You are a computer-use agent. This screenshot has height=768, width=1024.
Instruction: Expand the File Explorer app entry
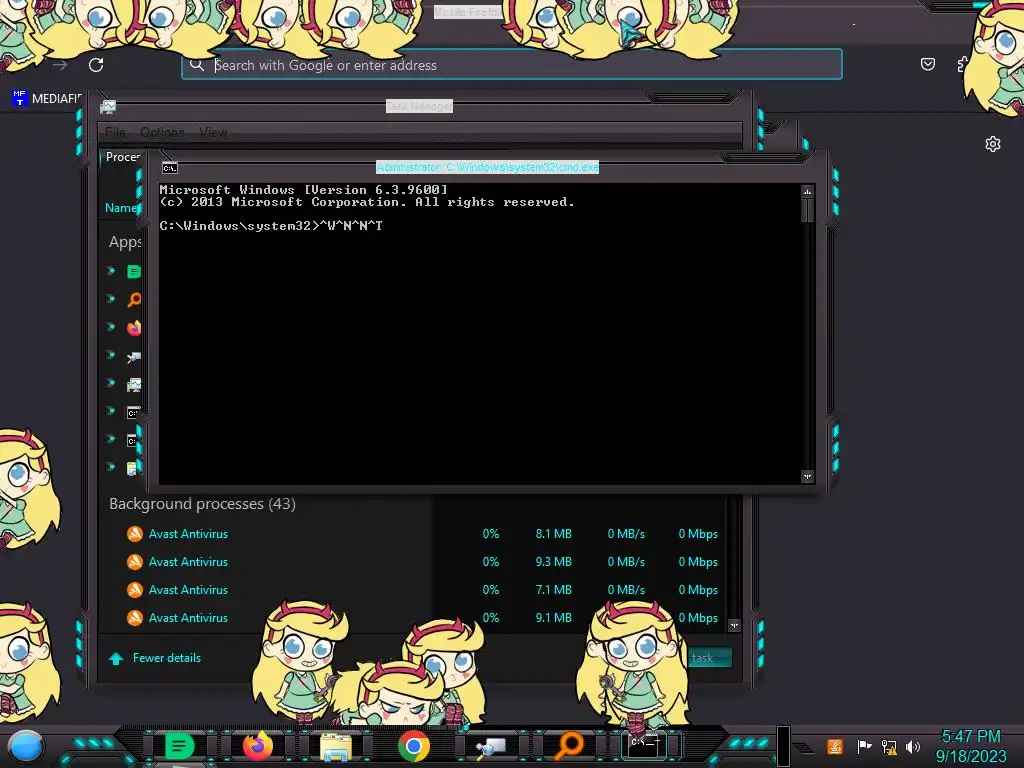[x=110, y=467]
